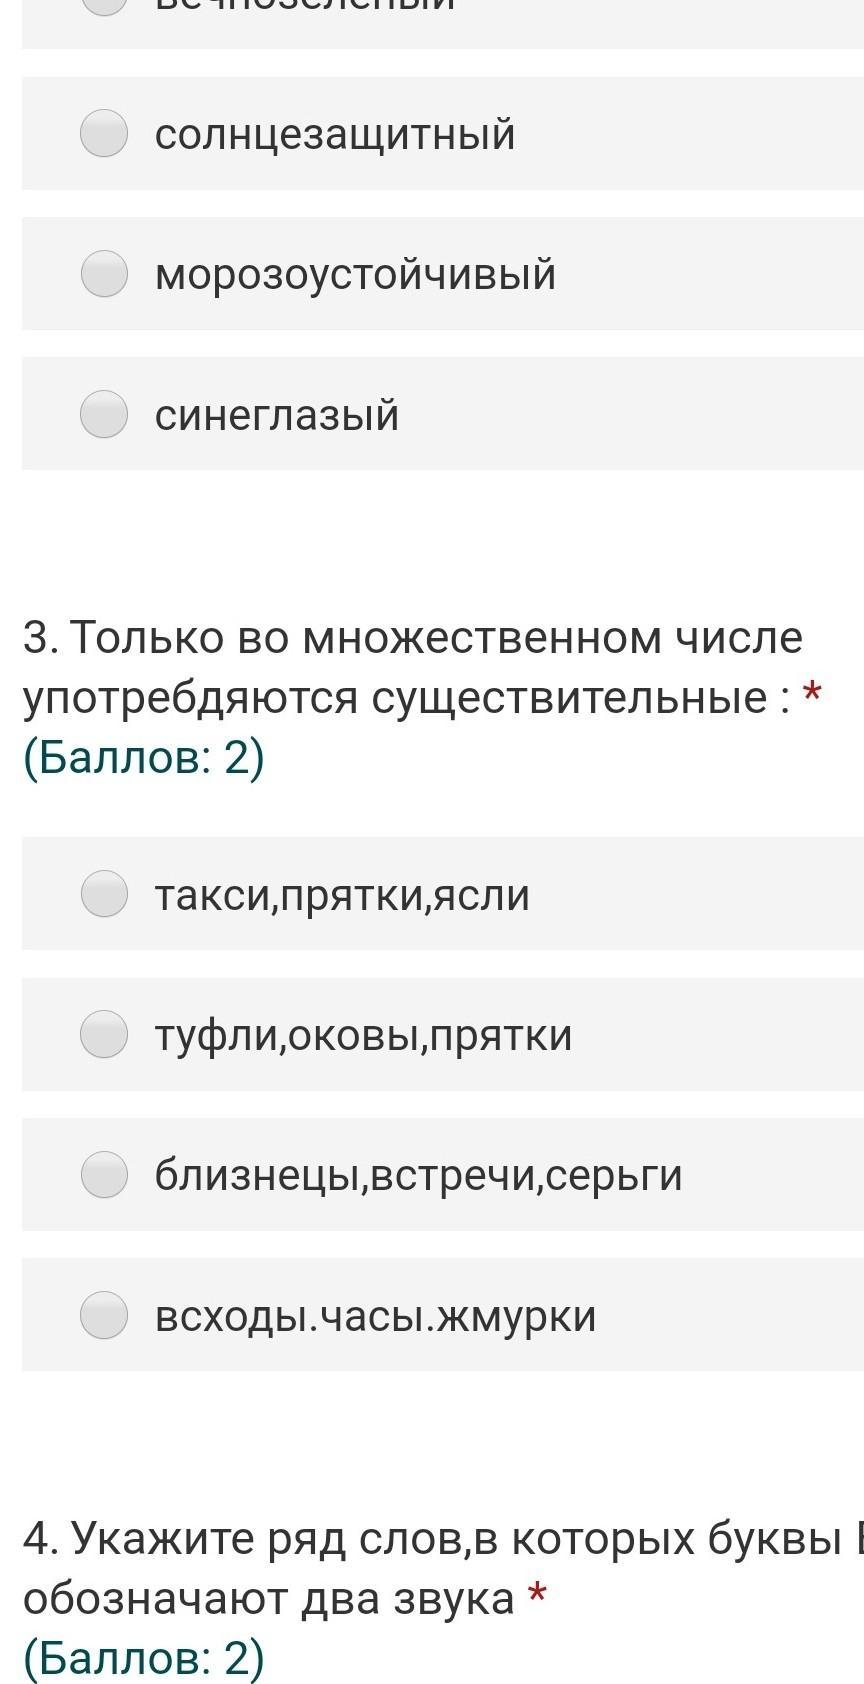864x1684 pixels.
Task: Click the Баллов: 2 label under question 3
Action: 144,757
